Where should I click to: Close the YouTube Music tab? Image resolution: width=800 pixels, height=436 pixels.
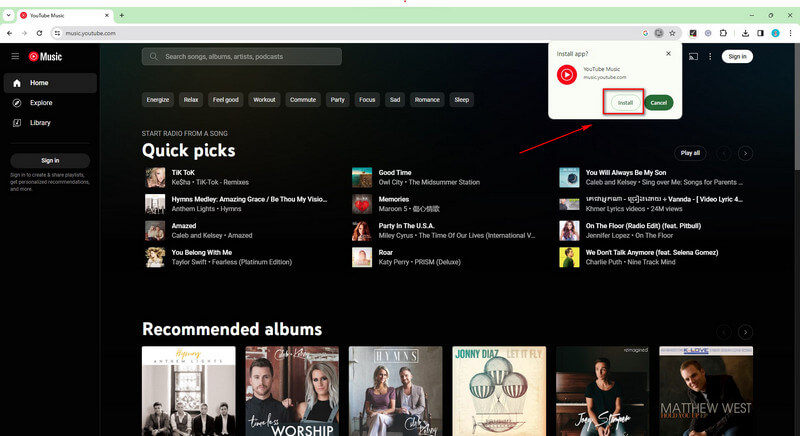point(107,15)
